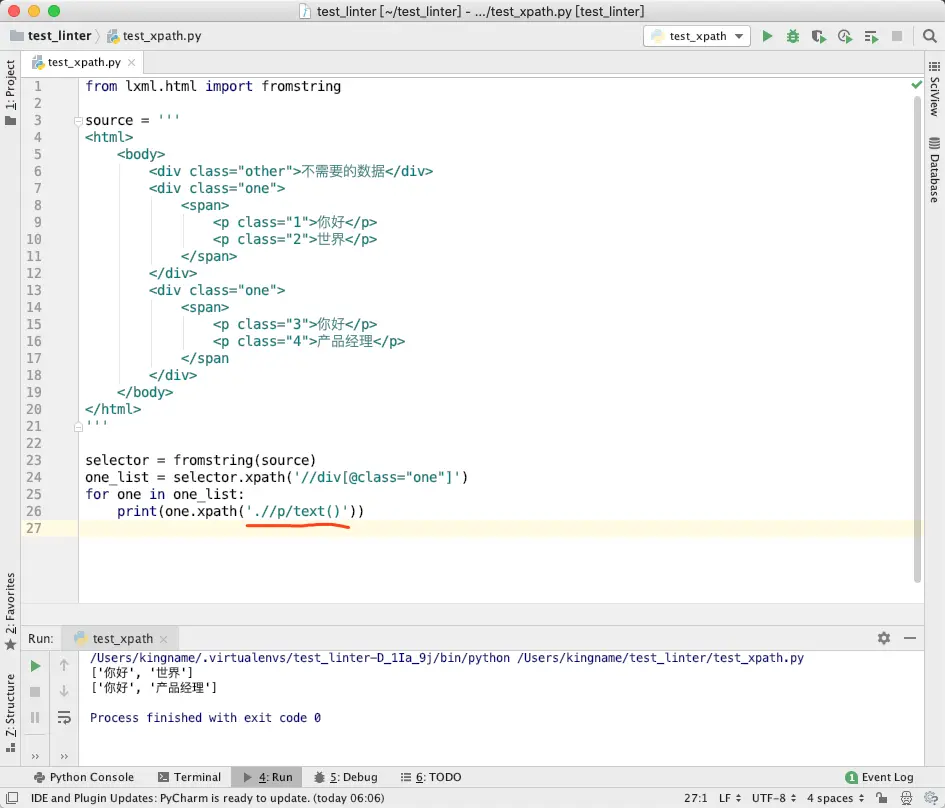Open Event Log
This screenshot has height=808, width=945.
point(879,777)
